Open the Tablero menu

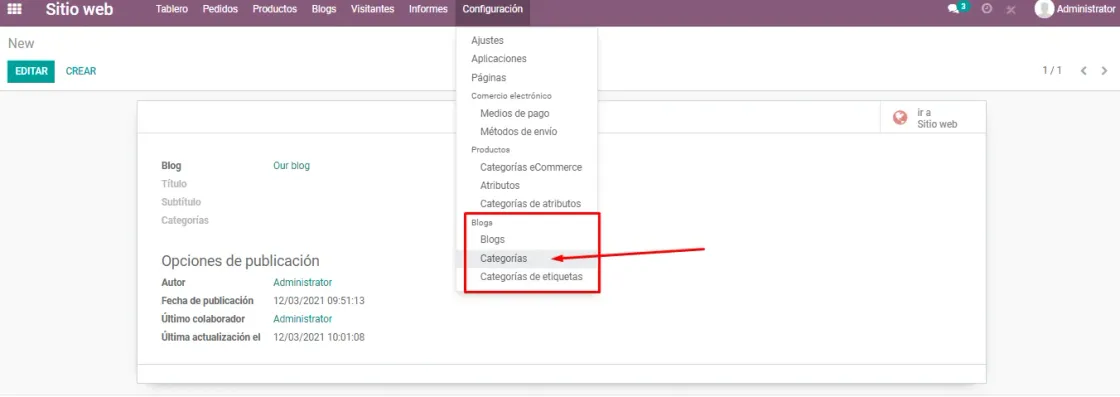tap(172, 9)
